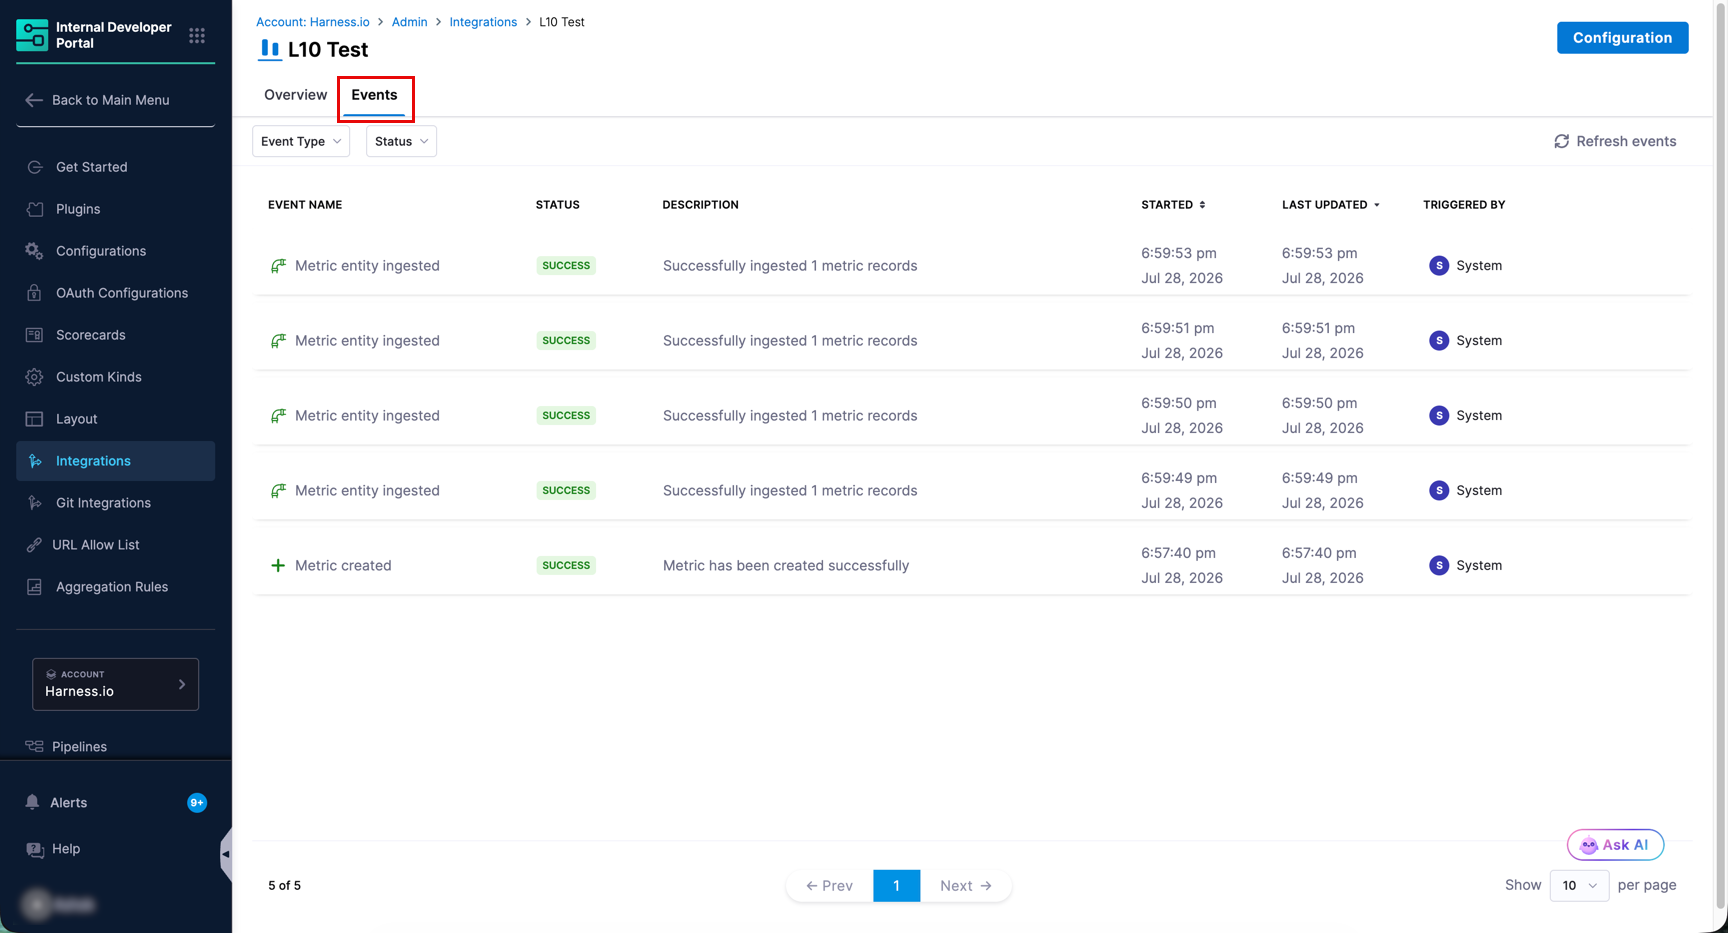
Task: Open the Alerts bell icon
Action: pyautogui.click(x=32, y=802)
